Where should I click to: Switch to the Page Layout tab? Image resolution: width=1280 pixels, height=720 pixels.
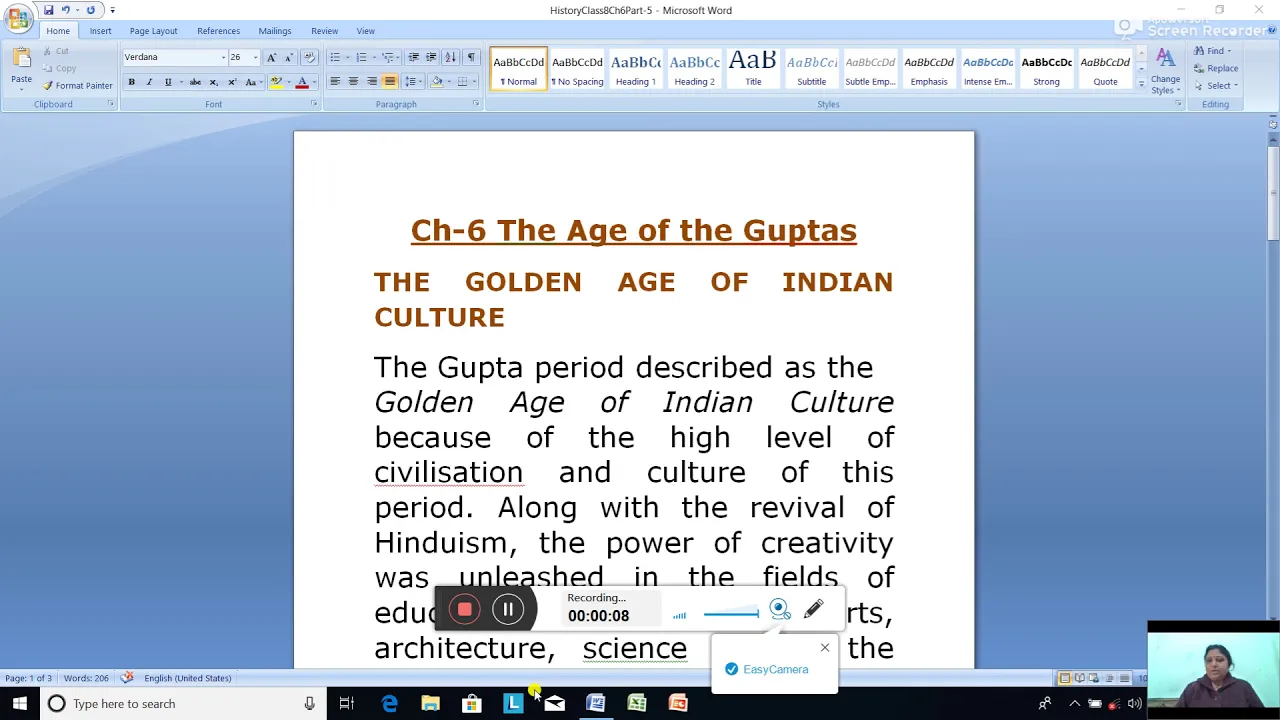coord(153,31)
